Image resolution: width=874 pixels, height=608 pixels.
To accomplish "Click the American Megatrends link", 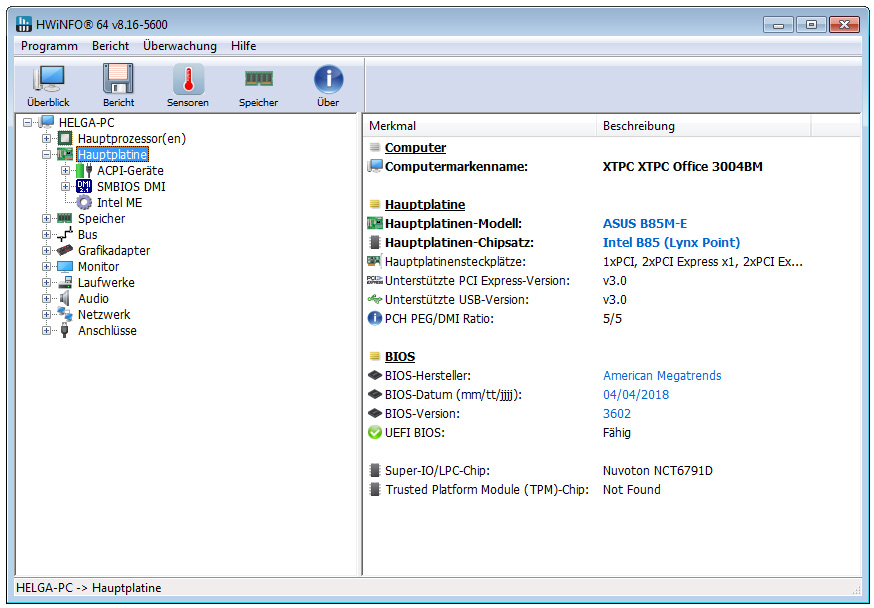I will [x=661, y=375].
